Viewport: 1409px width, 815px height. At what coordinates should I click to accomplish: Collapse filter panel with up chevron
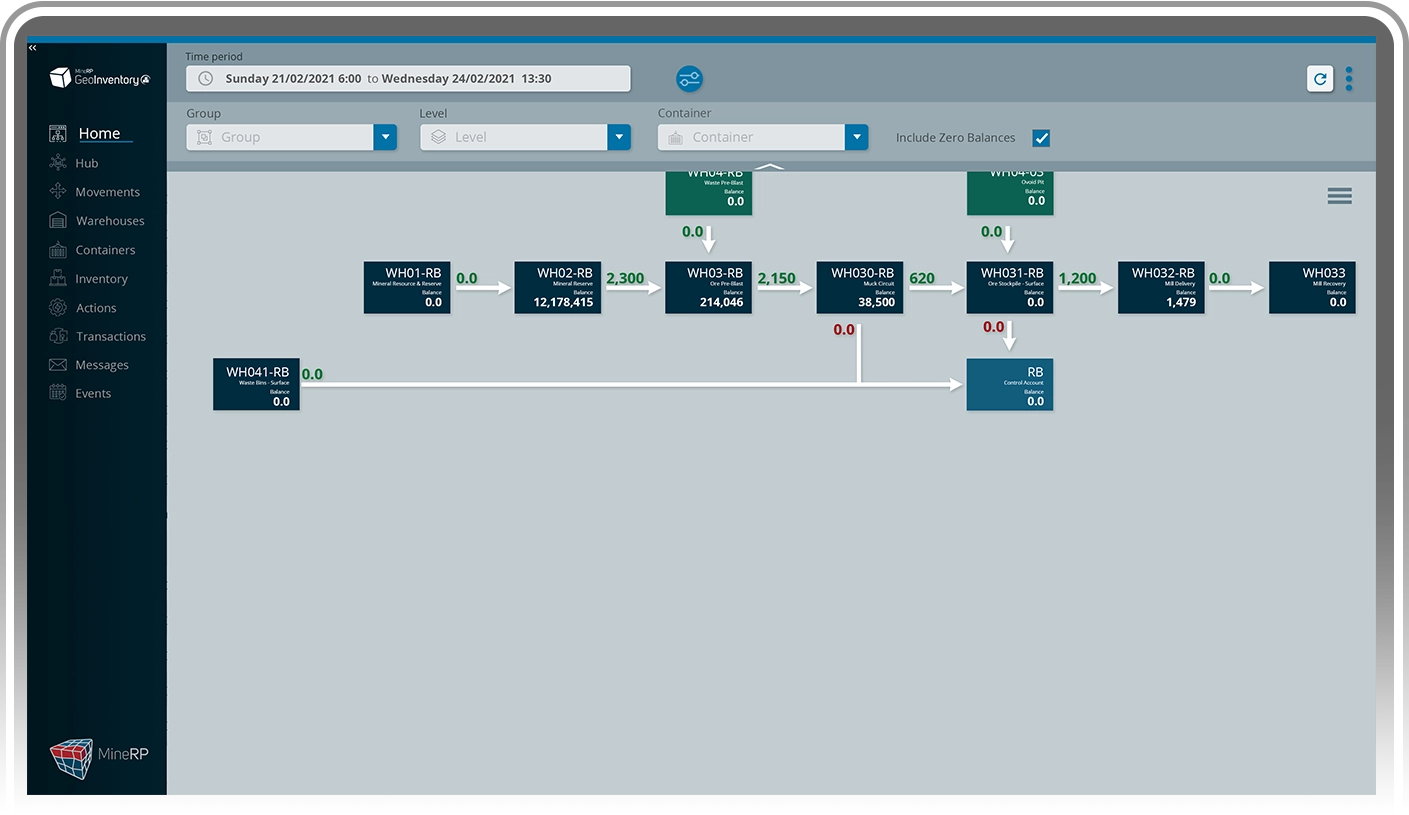tap(769, 167)
